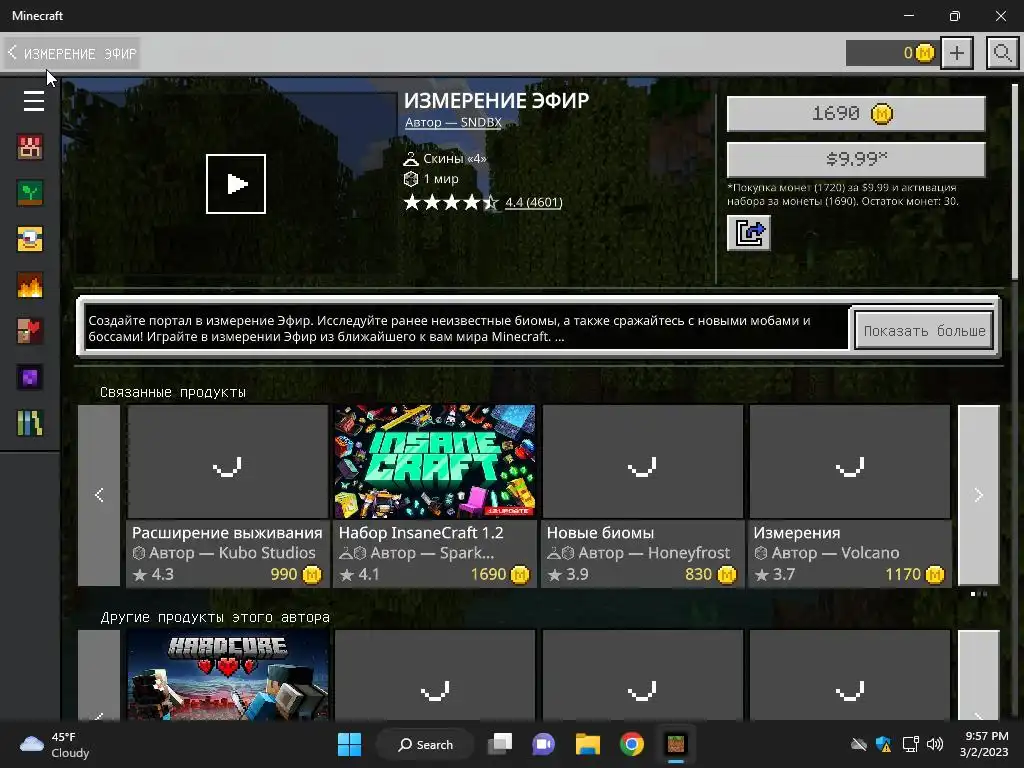This screenshot has height=768, width=1024.
Task: Open taskbar Search box
Action: tap(425, 744)
